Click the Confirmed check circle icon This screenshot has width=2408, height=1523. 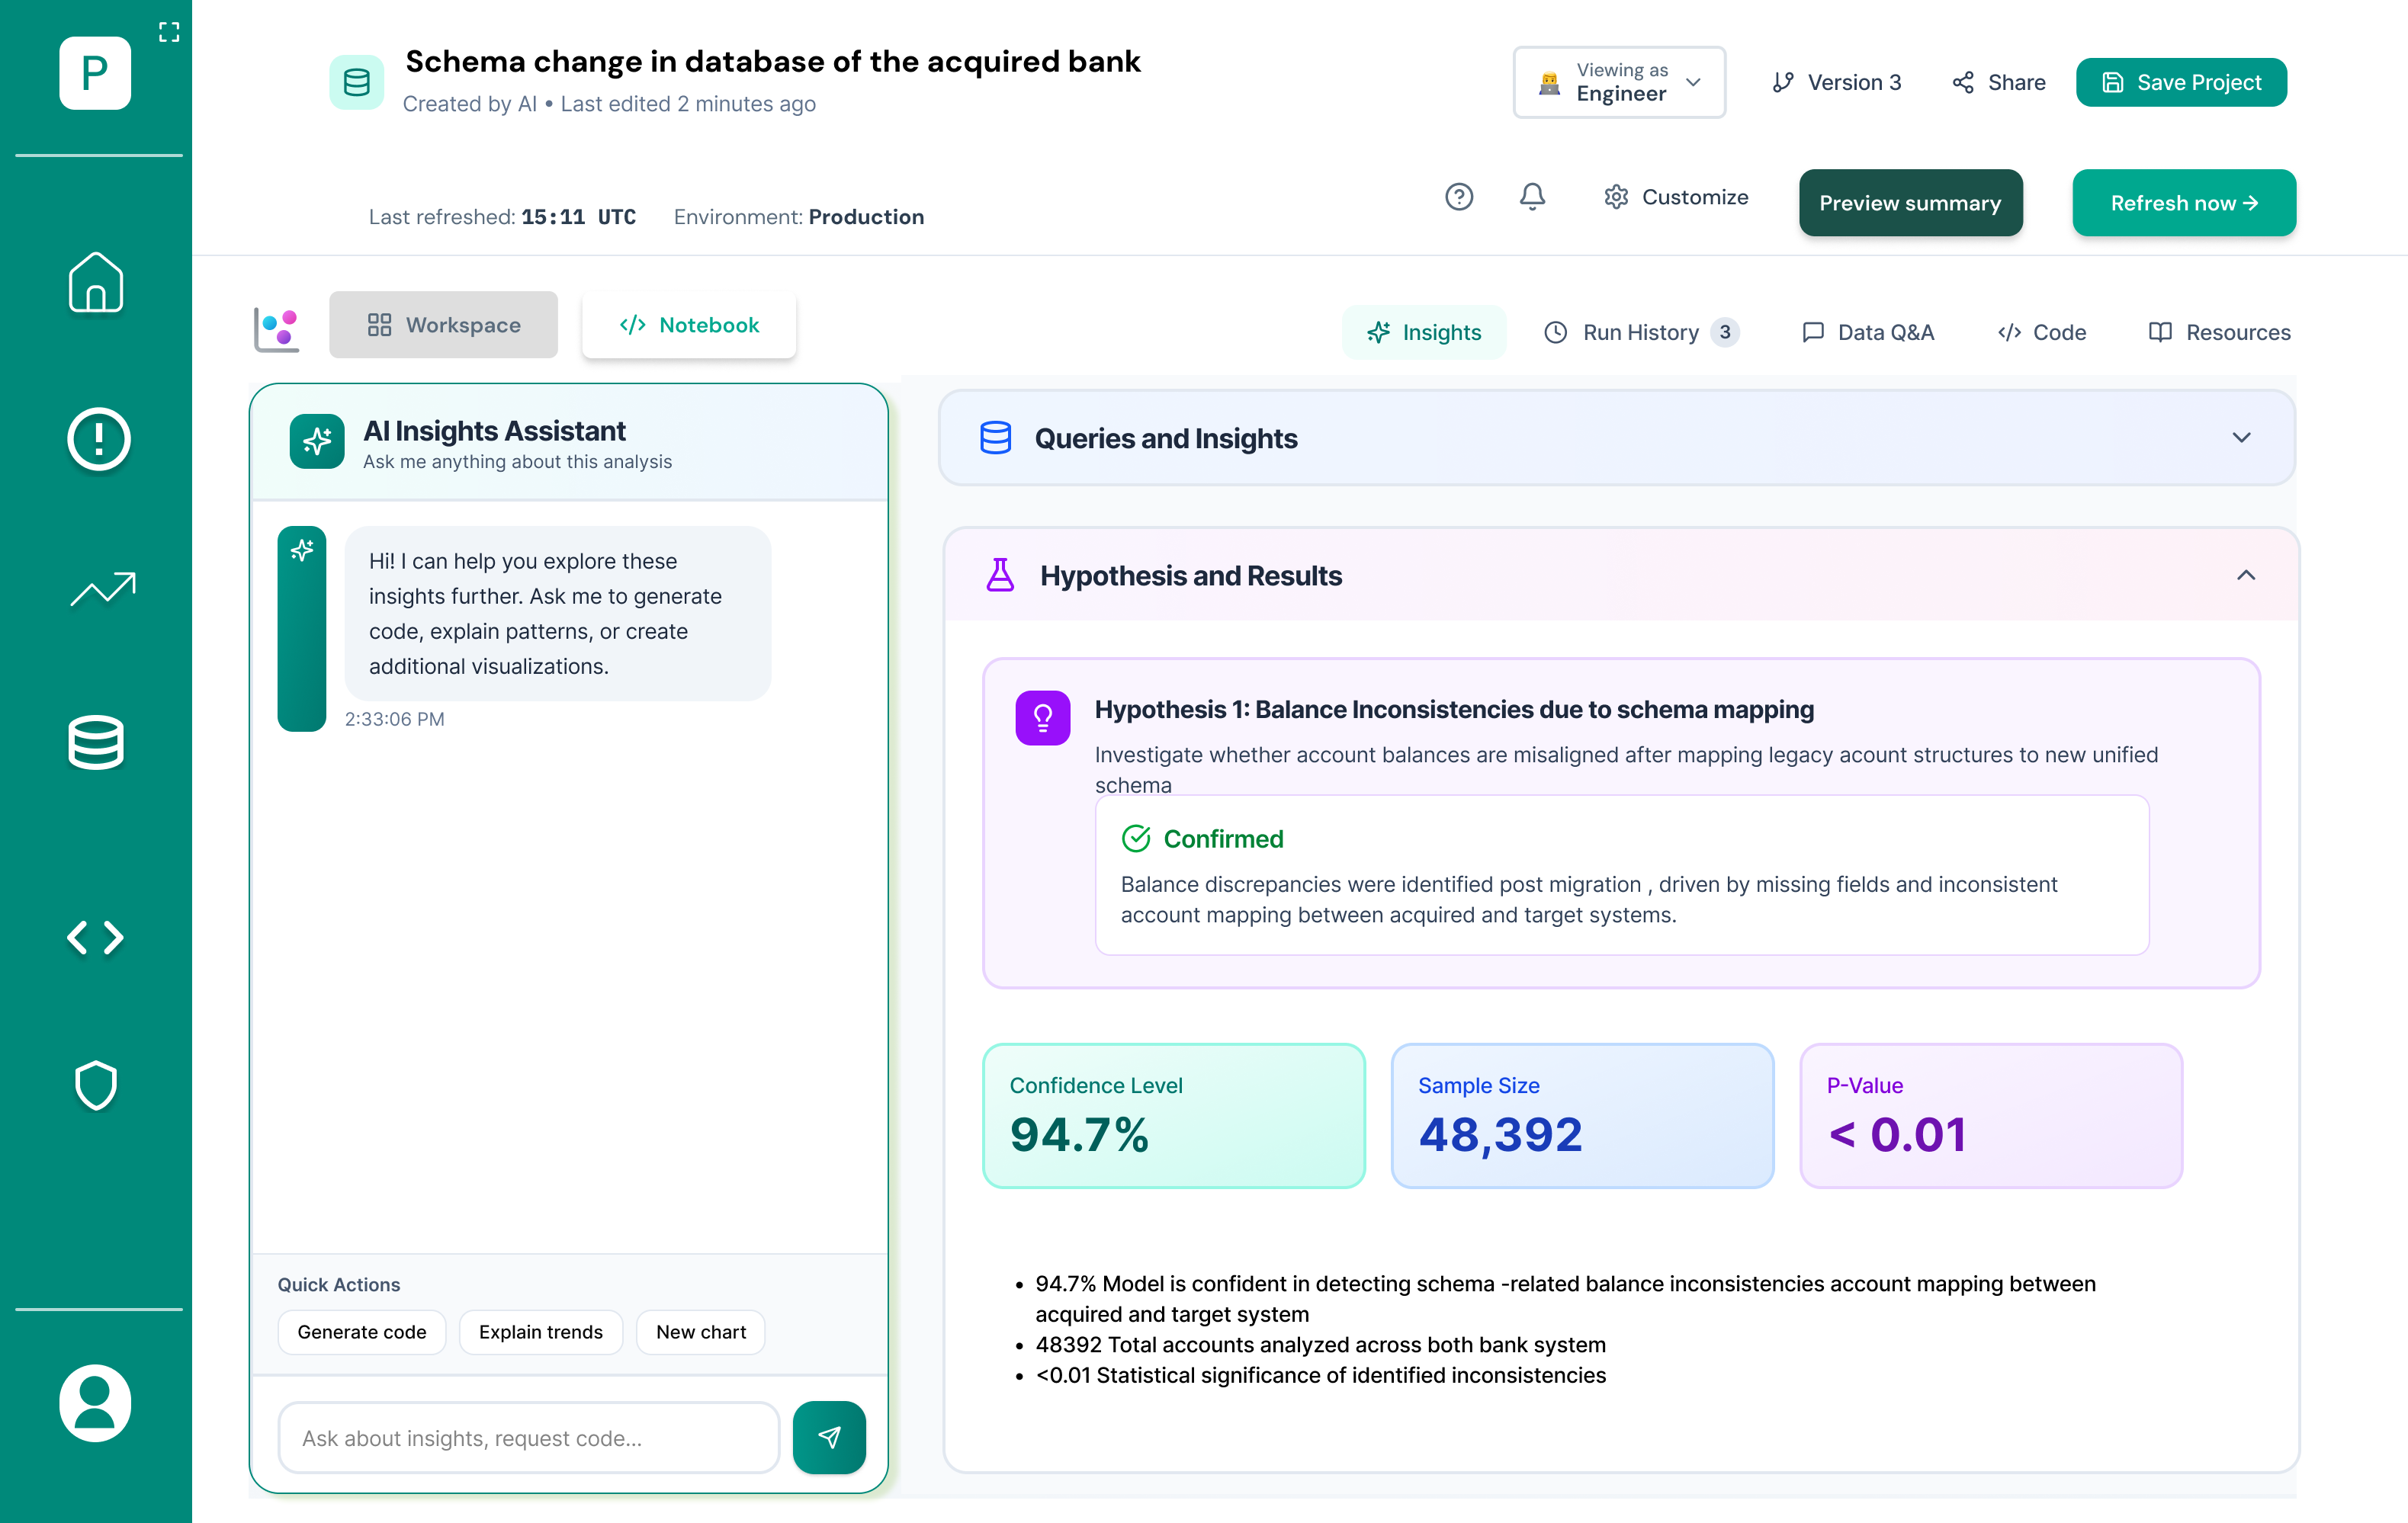tap(1136, 838)
